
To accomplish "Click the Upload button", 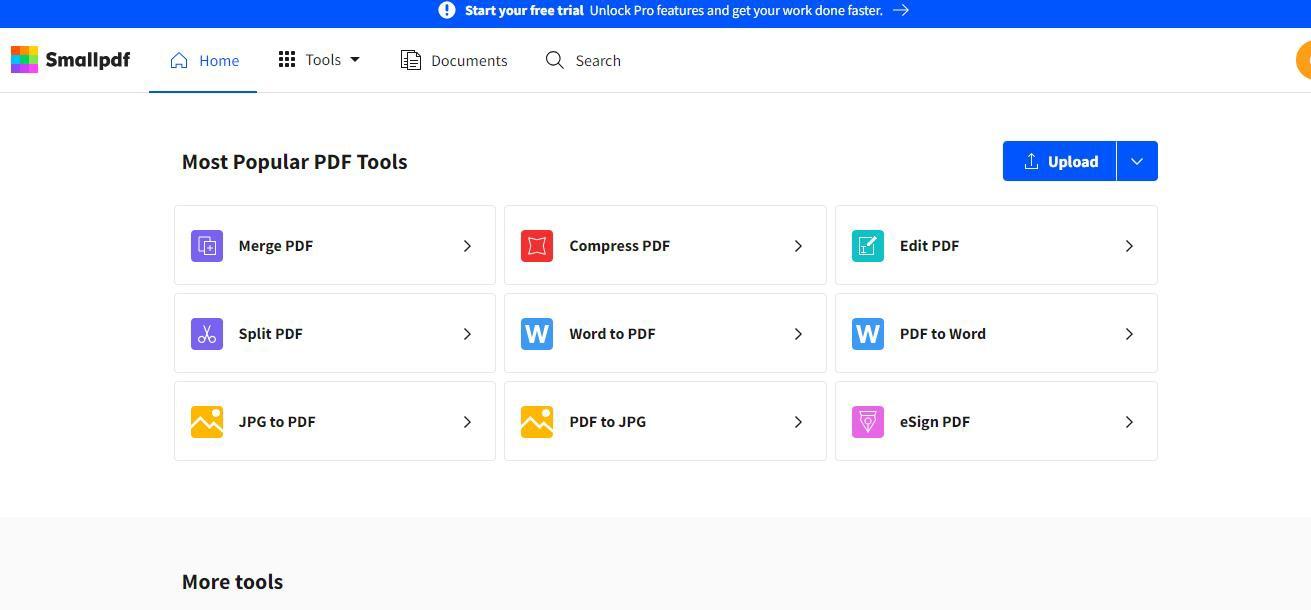I will 1059,161.
